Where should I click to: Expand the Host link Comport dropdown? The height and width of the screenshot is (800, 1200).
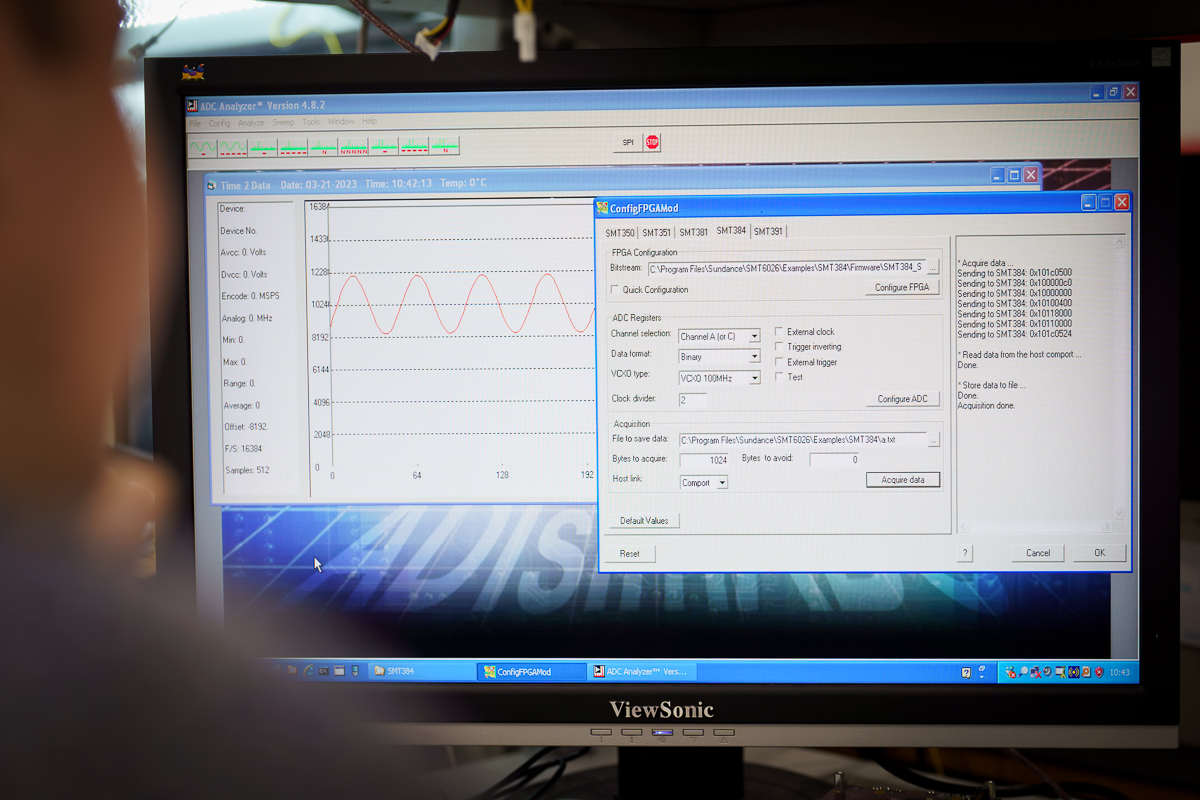pyautogui.click(x=703, y=482)
